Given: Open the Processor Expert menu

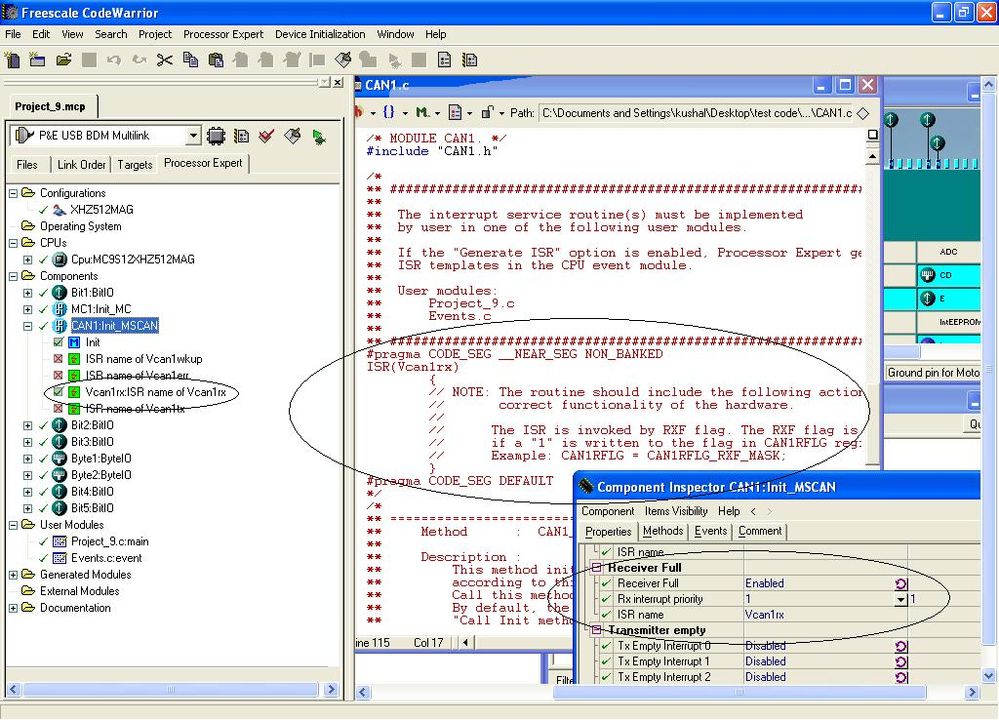Looking at the screenshot, I should tap(223, 34).
